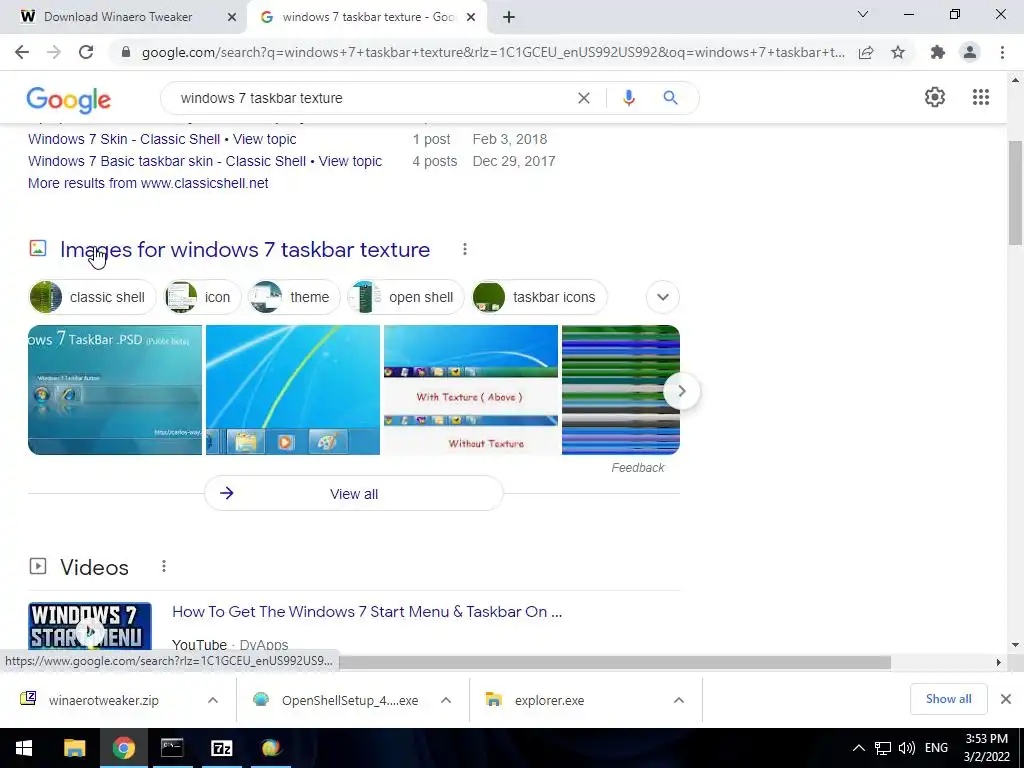Screen dimensions: 1024x768
Task: Expand options for winaerotweaker.zip download
Action: 213,700
